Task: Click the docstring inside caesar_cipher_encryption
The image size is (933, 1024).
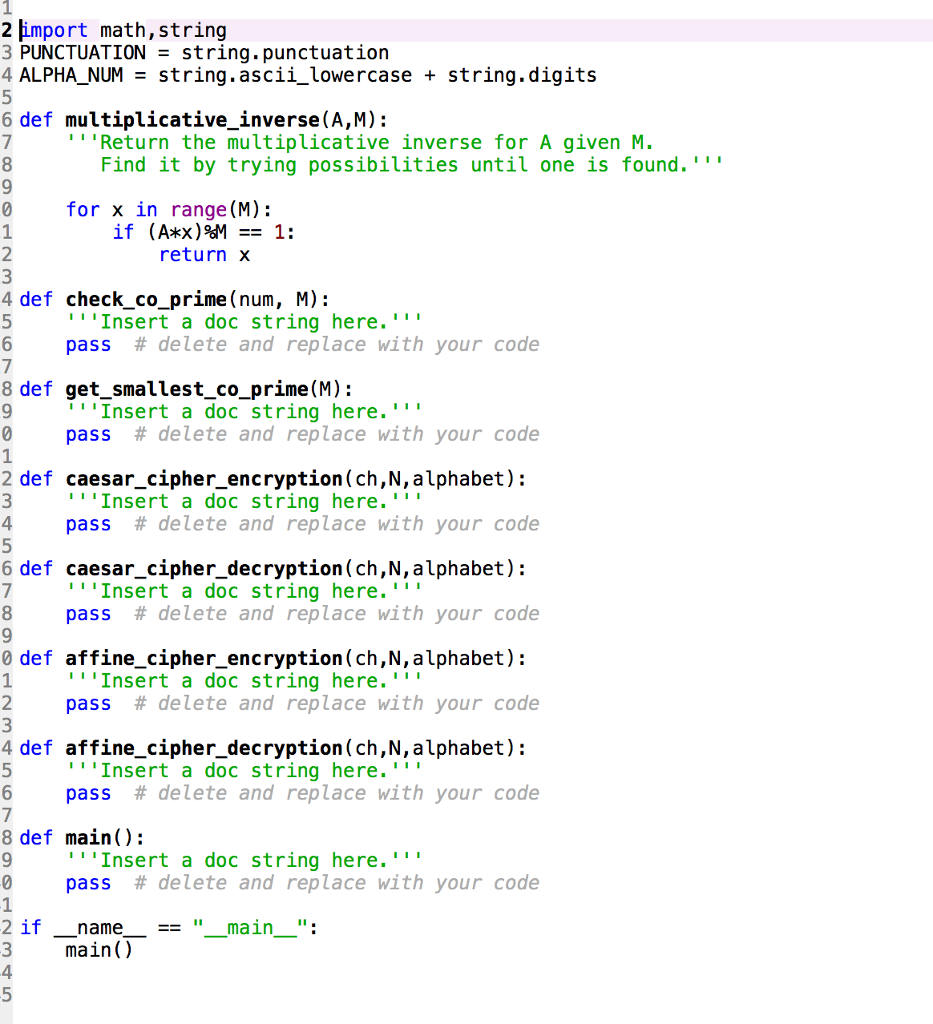Action: click(244, 502)
